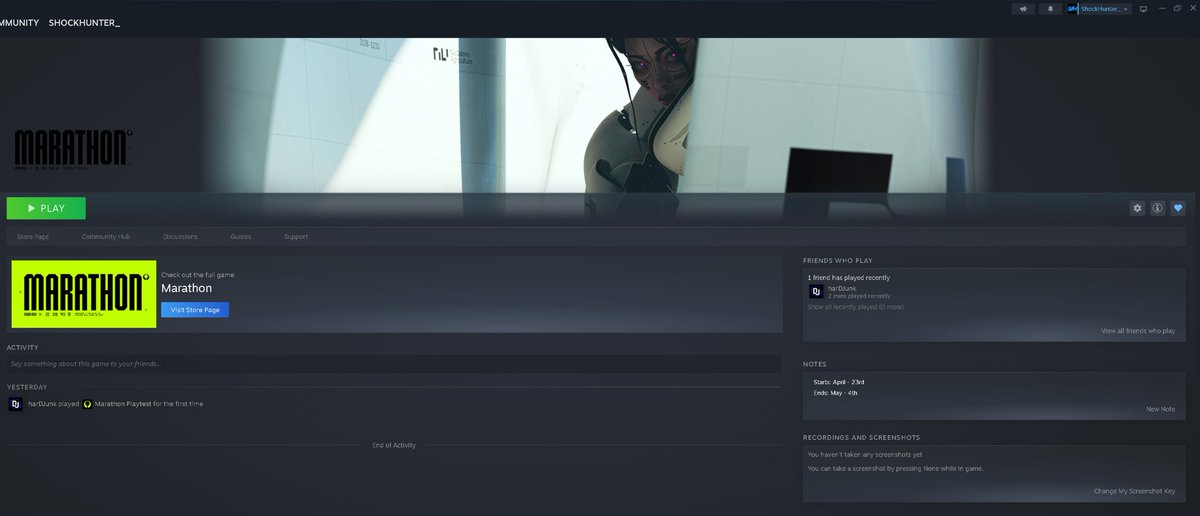Open the Guides tab

[241, 237]
